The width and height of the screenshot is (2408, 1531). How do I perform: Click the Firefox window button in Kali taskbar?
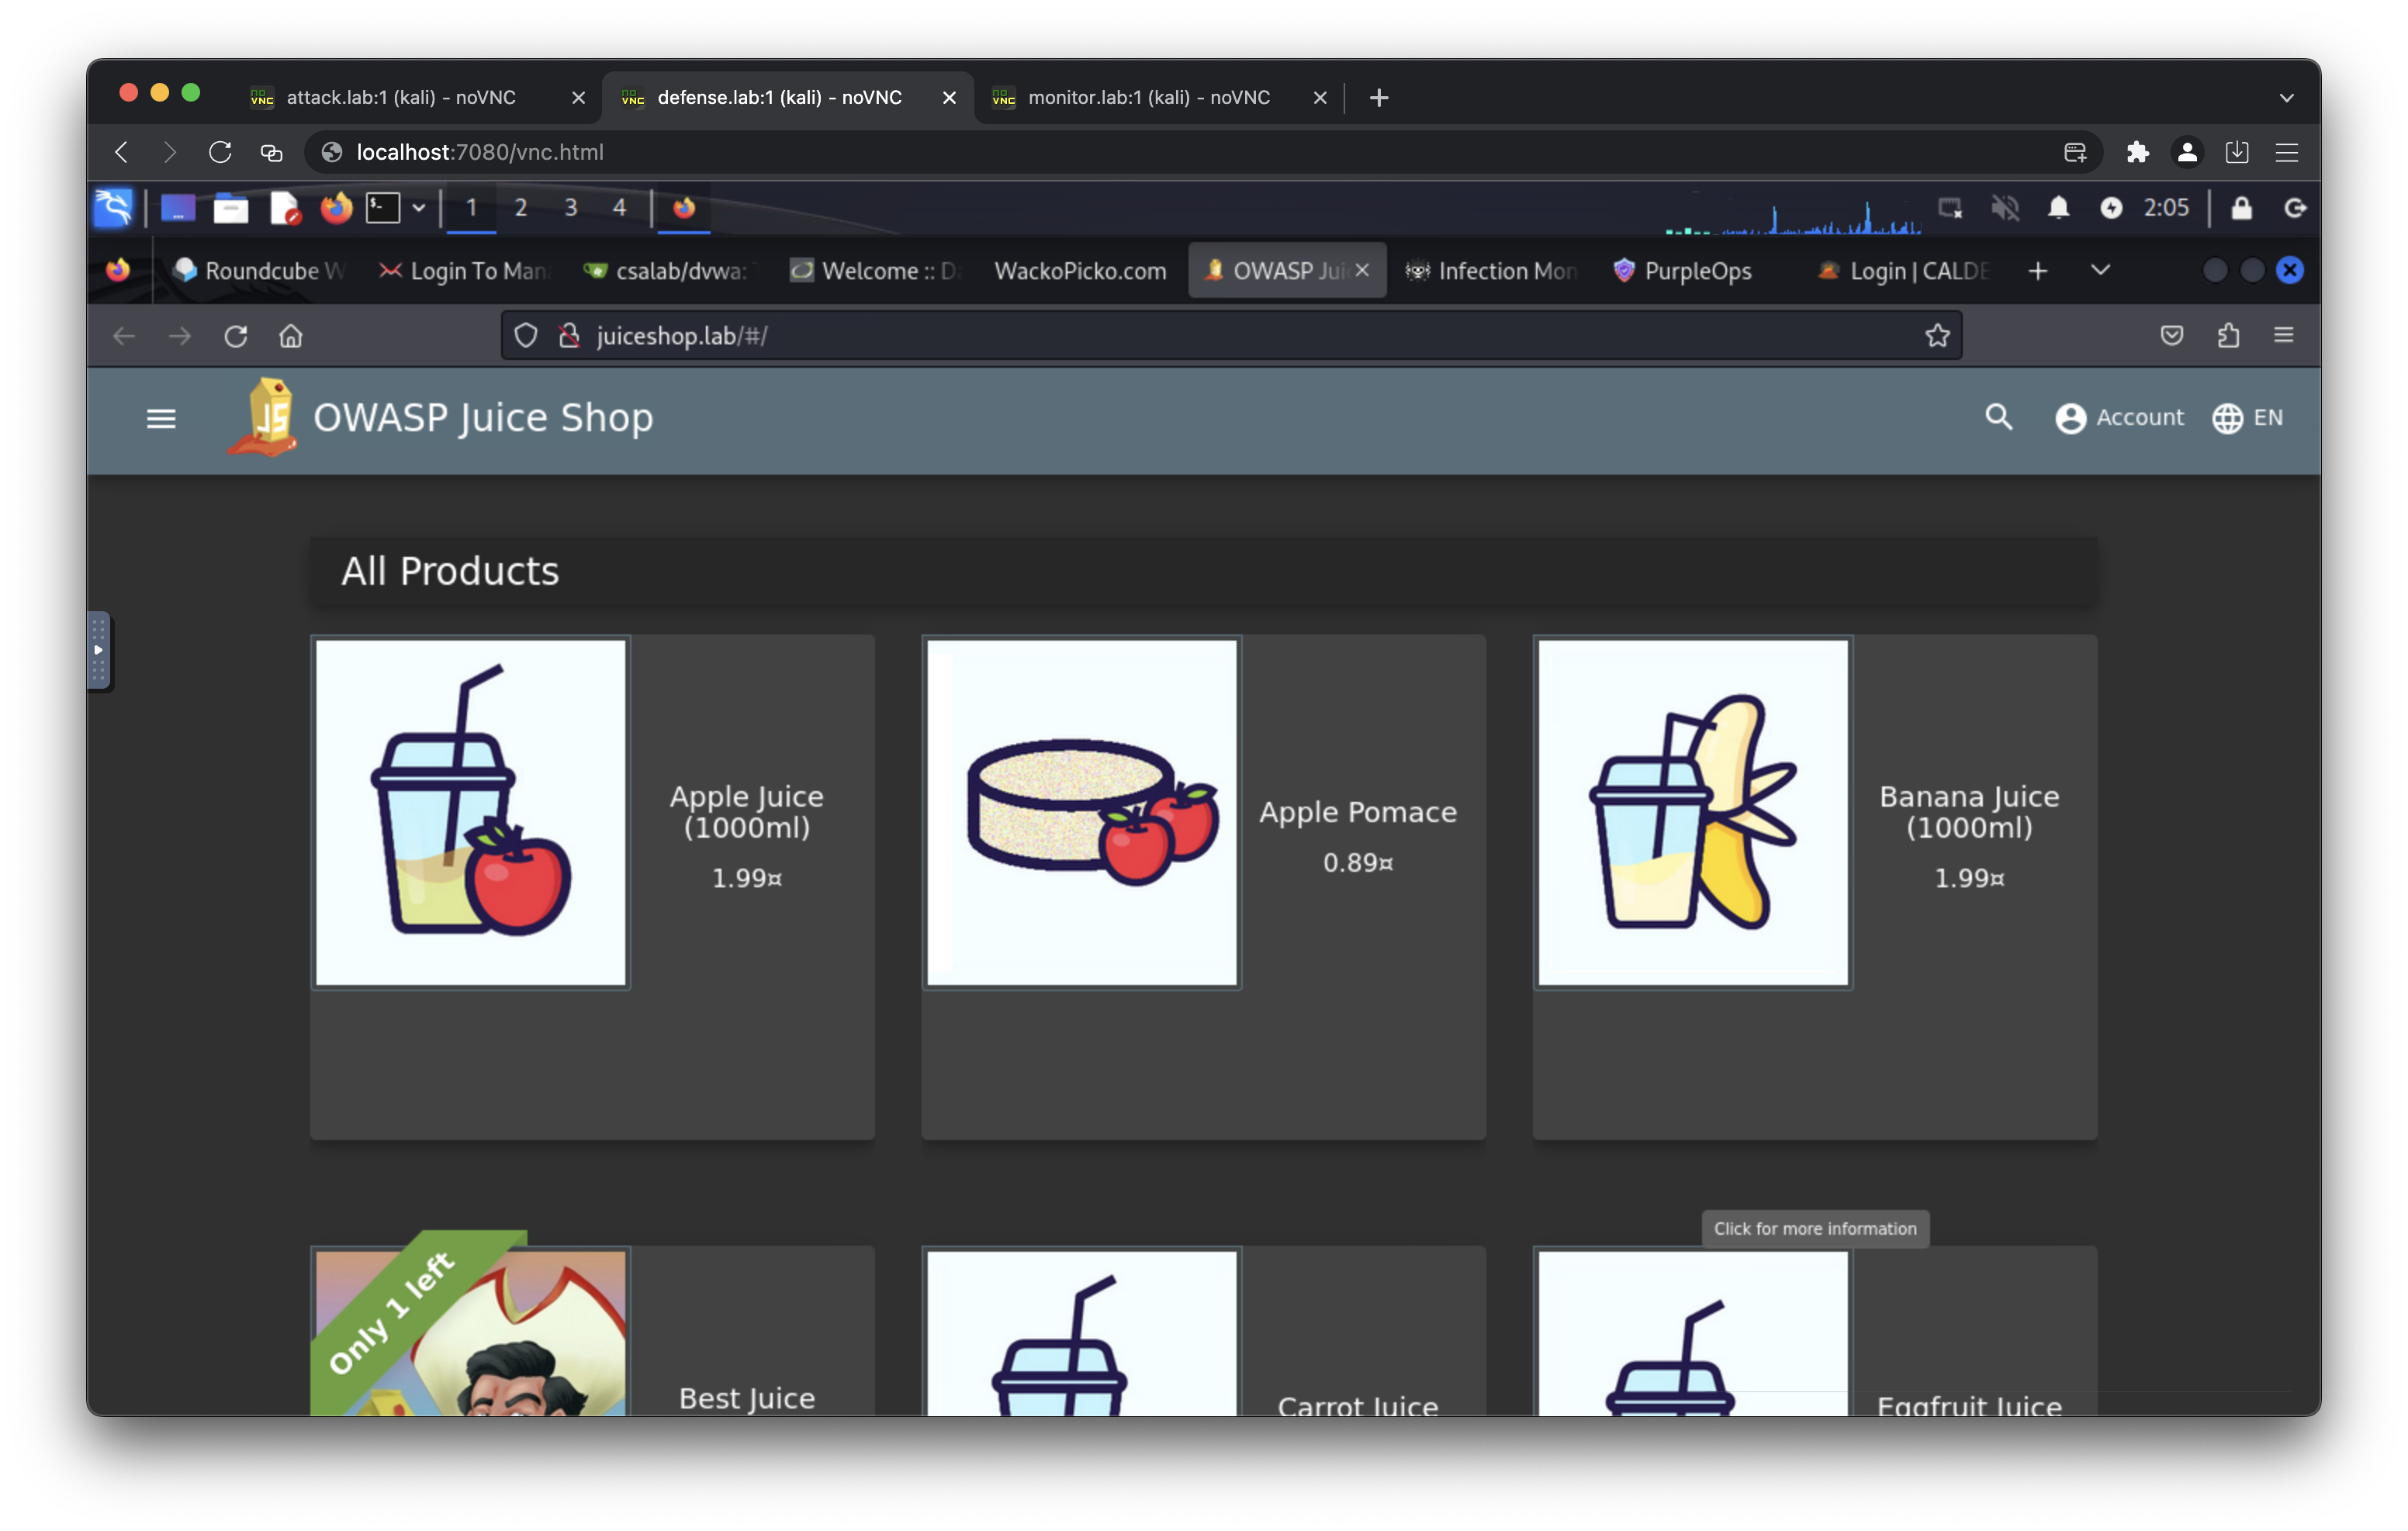point(684,208)
